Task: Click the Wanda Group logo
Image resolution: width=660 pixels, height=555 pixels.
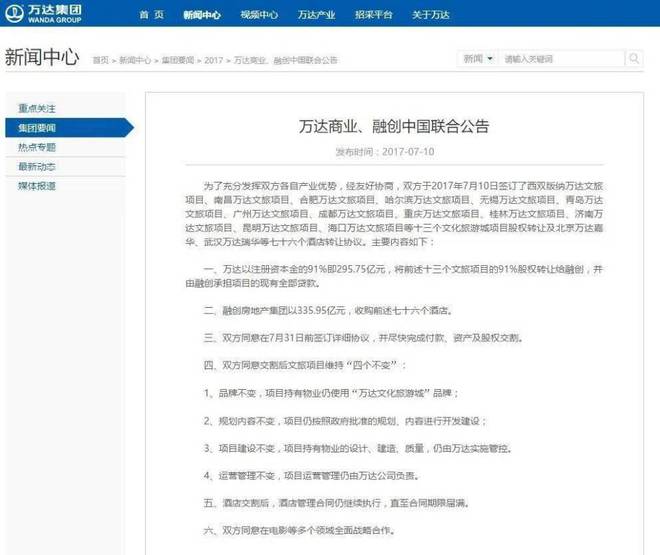Action: [x=44, y=13]
